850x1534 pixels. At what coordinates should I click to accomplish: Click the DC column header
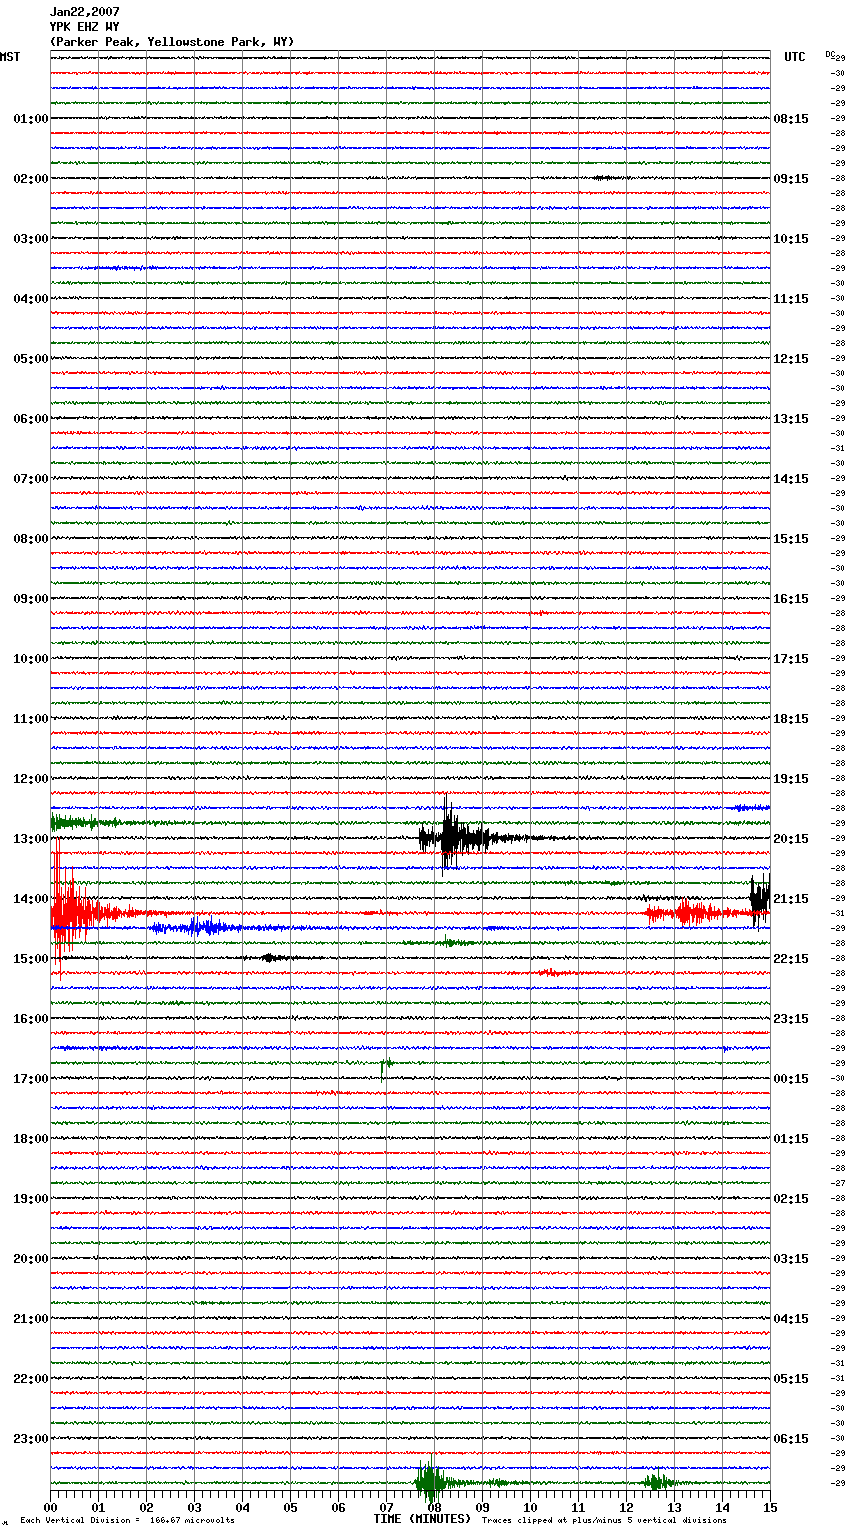[x=830, y=54]
